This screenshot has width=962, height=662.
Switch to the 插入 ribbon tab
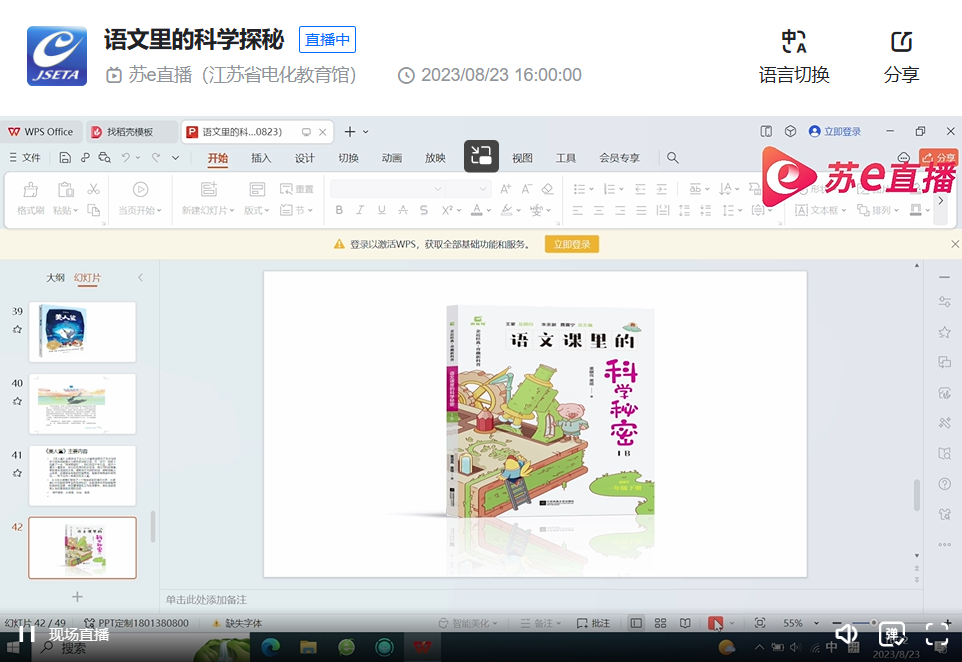tap(261, 158)
